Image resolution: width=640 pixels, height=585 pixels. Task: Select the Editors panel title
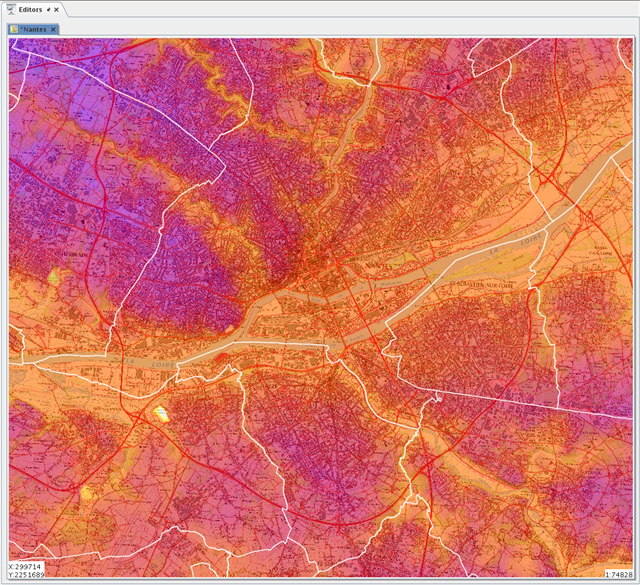(30, 8)
